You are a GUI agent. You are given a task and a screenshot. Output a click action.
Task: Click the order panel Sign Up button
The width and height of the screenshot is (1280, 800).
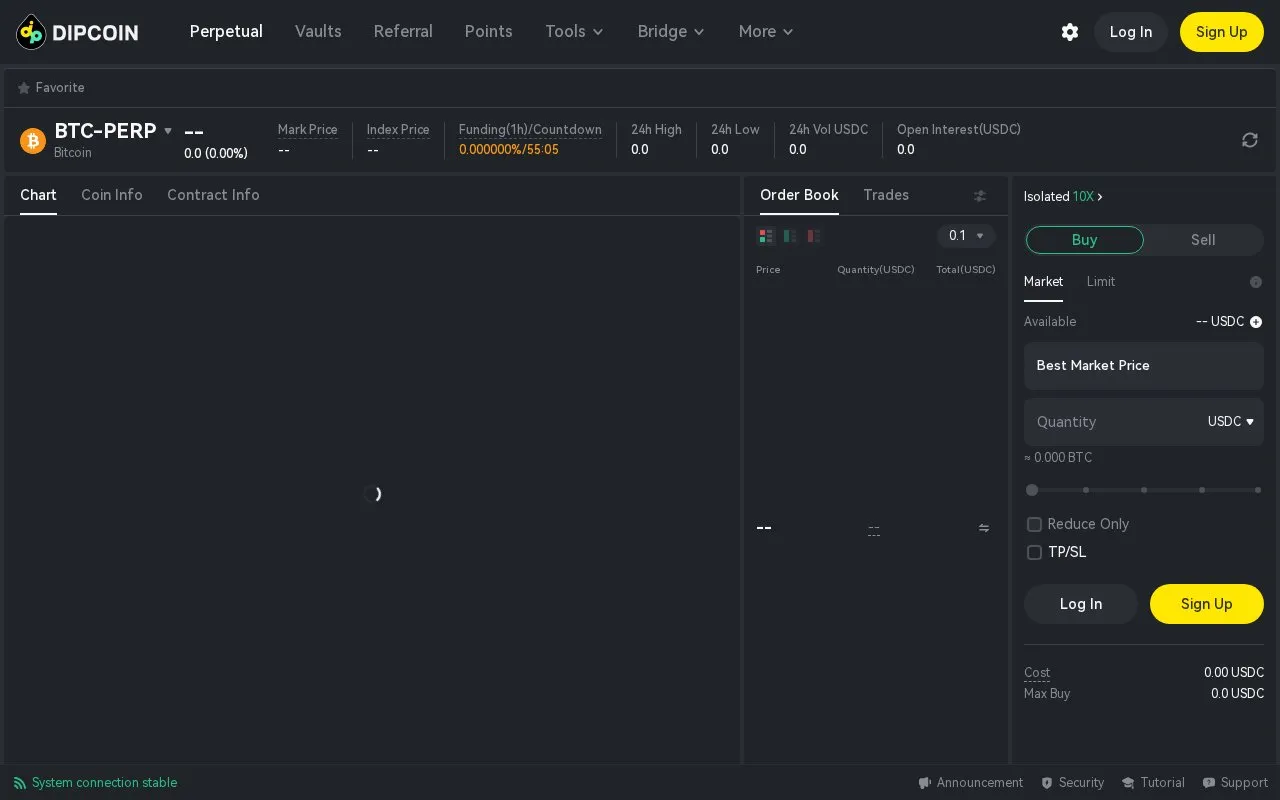pos(1207,604)
